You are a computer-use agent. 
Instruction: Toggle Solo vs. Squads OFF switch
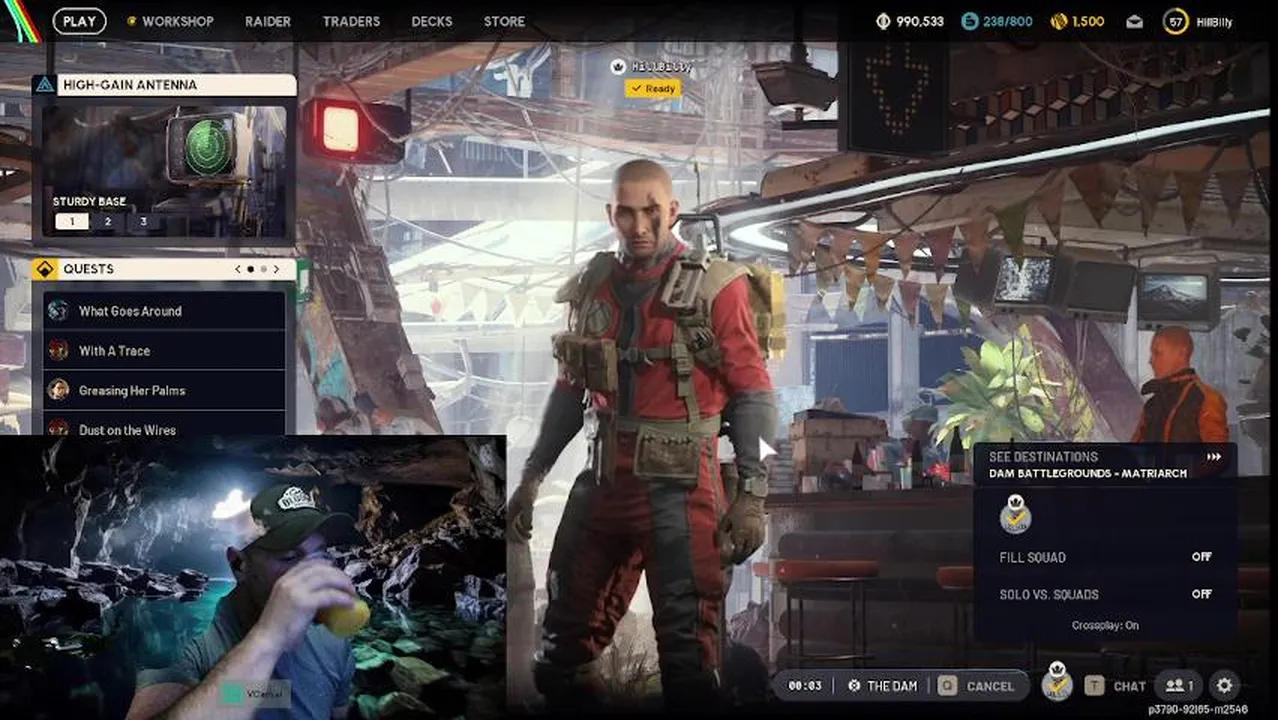pyautogui.click(x=1201, y=594)
